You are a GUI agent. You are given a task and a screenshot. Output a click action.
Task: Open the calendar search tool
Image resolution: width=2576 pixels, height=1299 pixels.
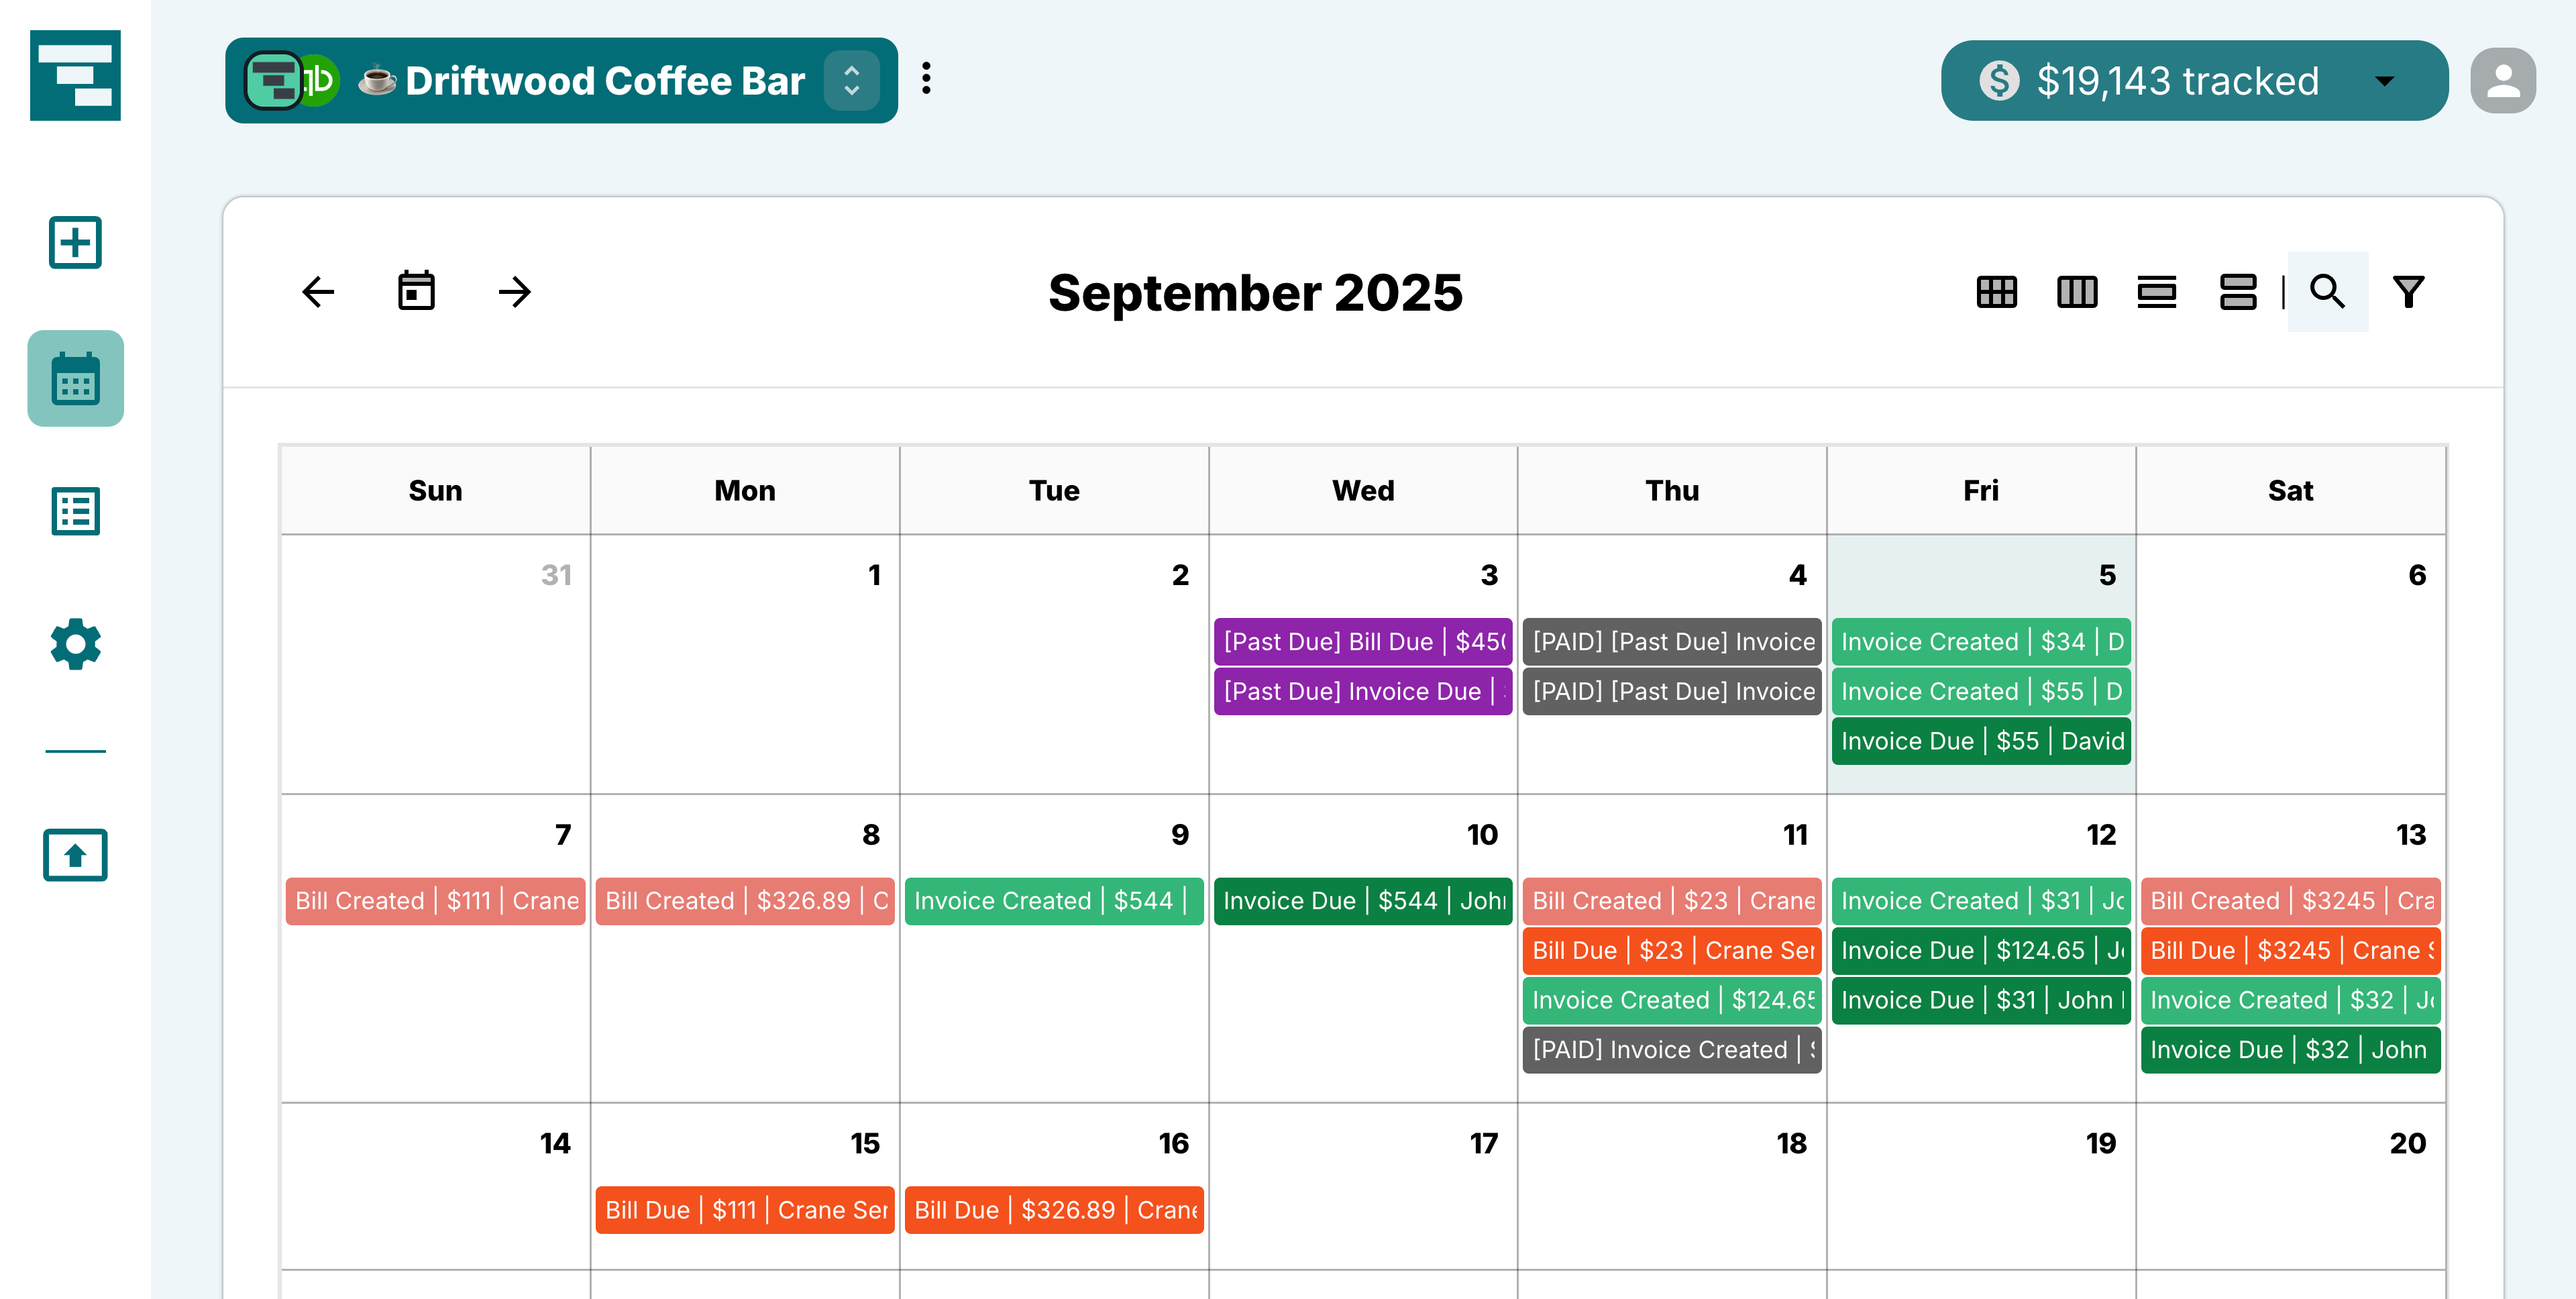point(2327,292)
